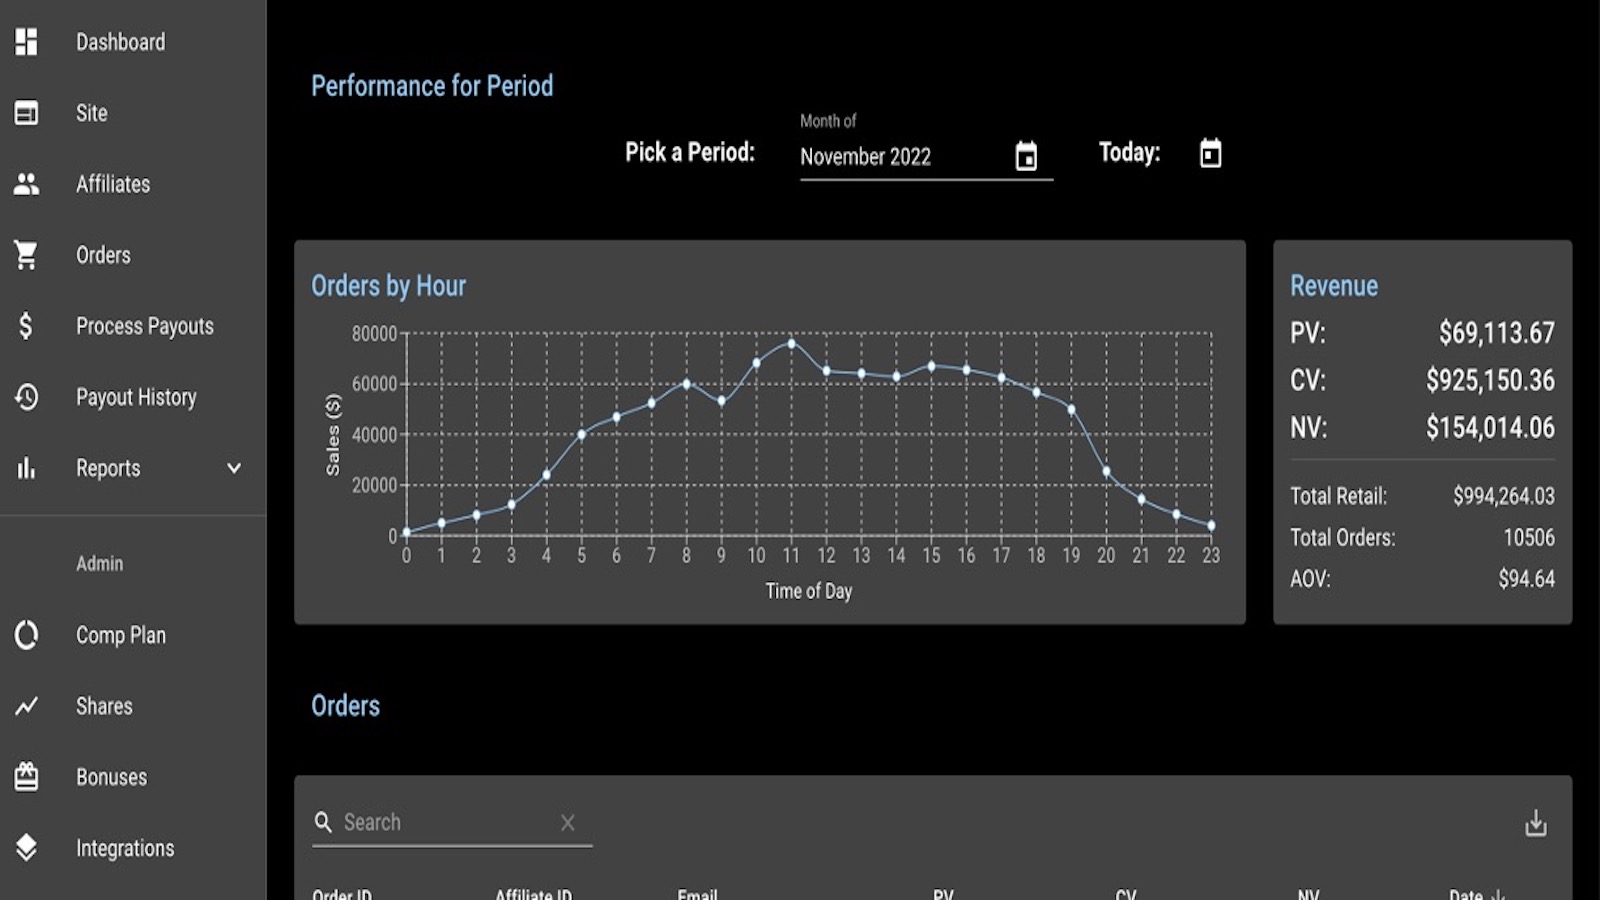Click the Integrations layers icon
This screenshot has width=1600, height=900.
pos(26,848)
